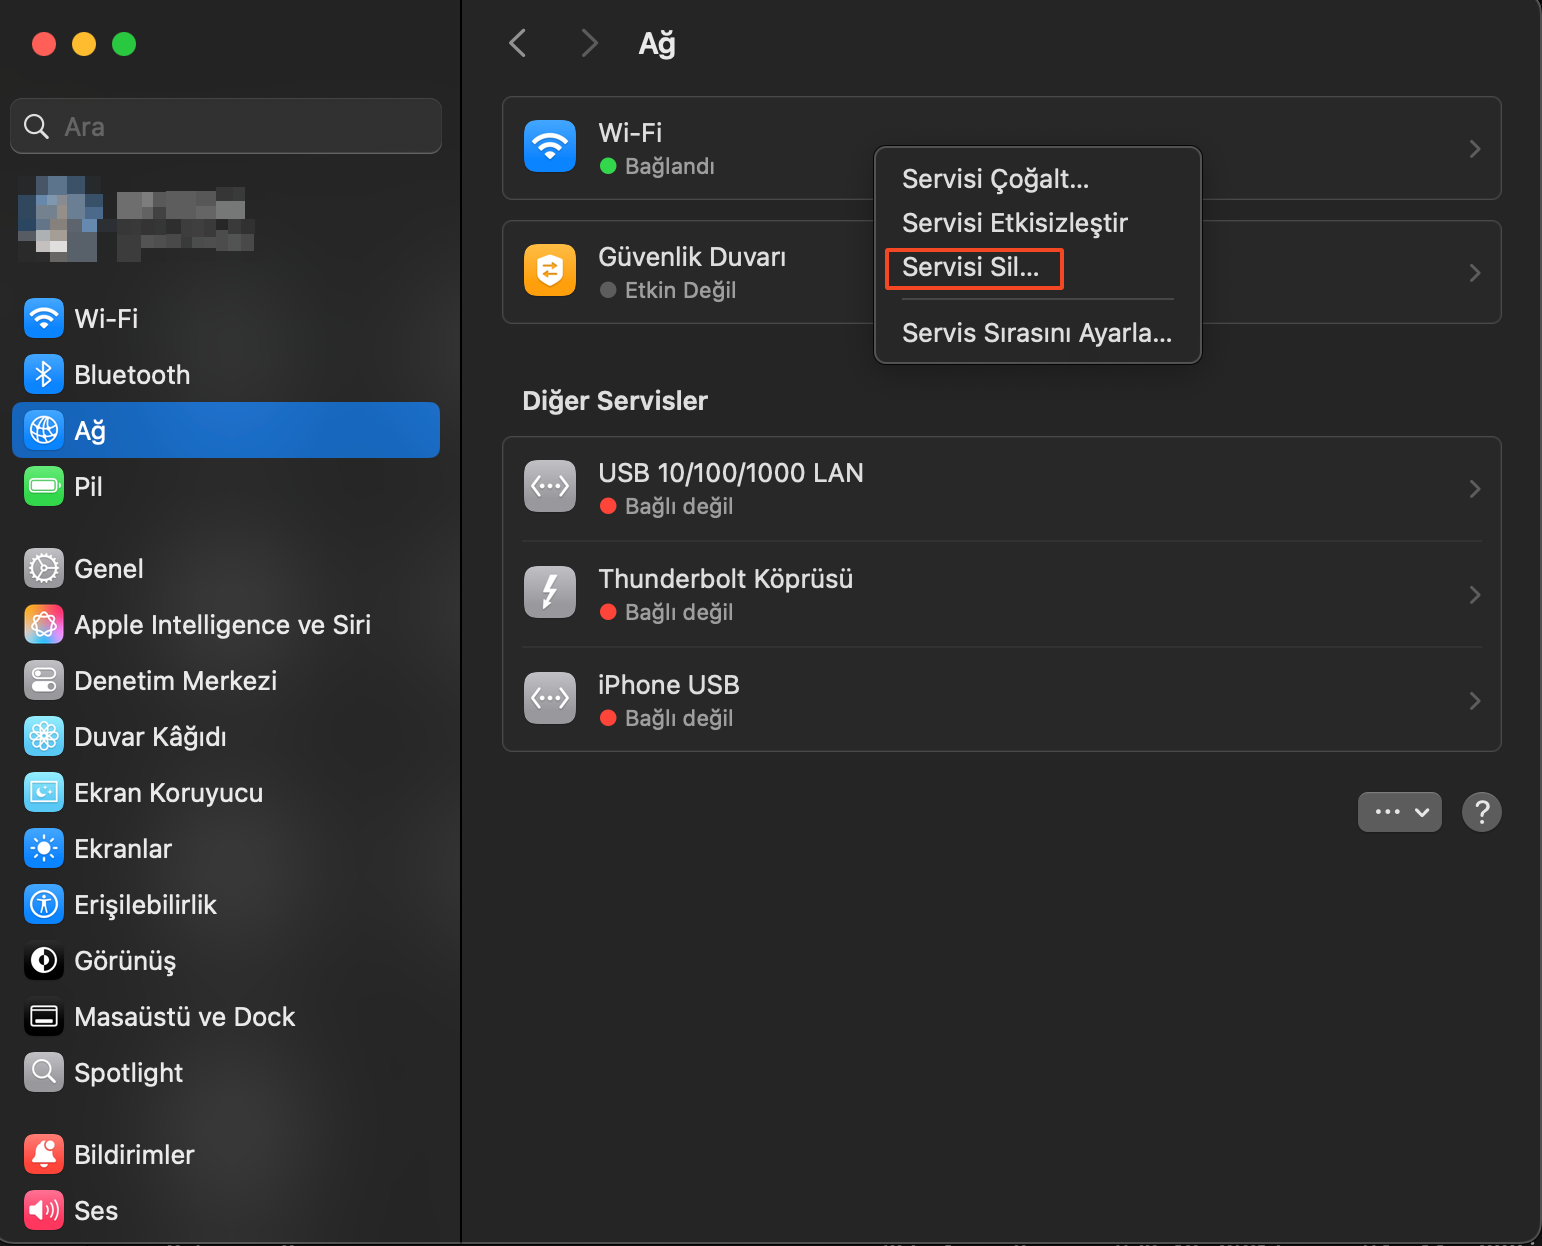Click the Thunderbolt Köprüsü service name
Image resolution: width=1542 pixels, height=1246 pixels.
[x=726, y=579]
